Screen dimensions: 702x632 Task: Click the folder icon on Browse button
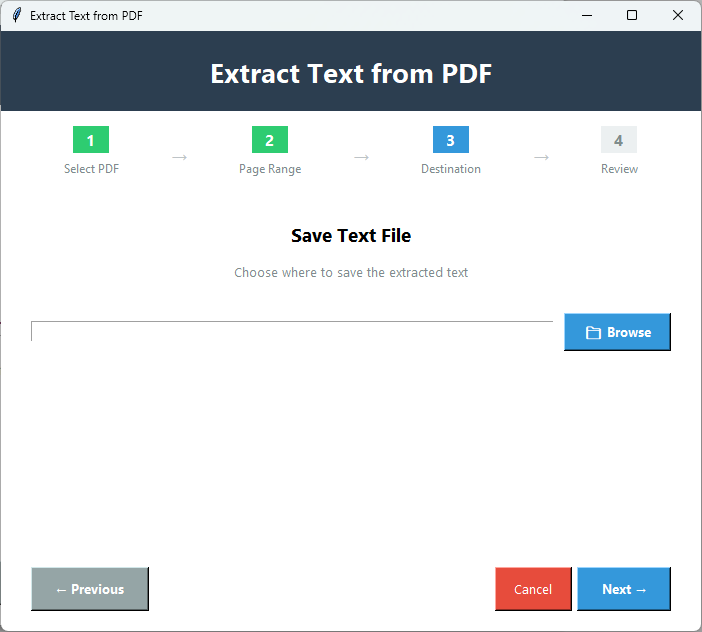pos(593,333)
